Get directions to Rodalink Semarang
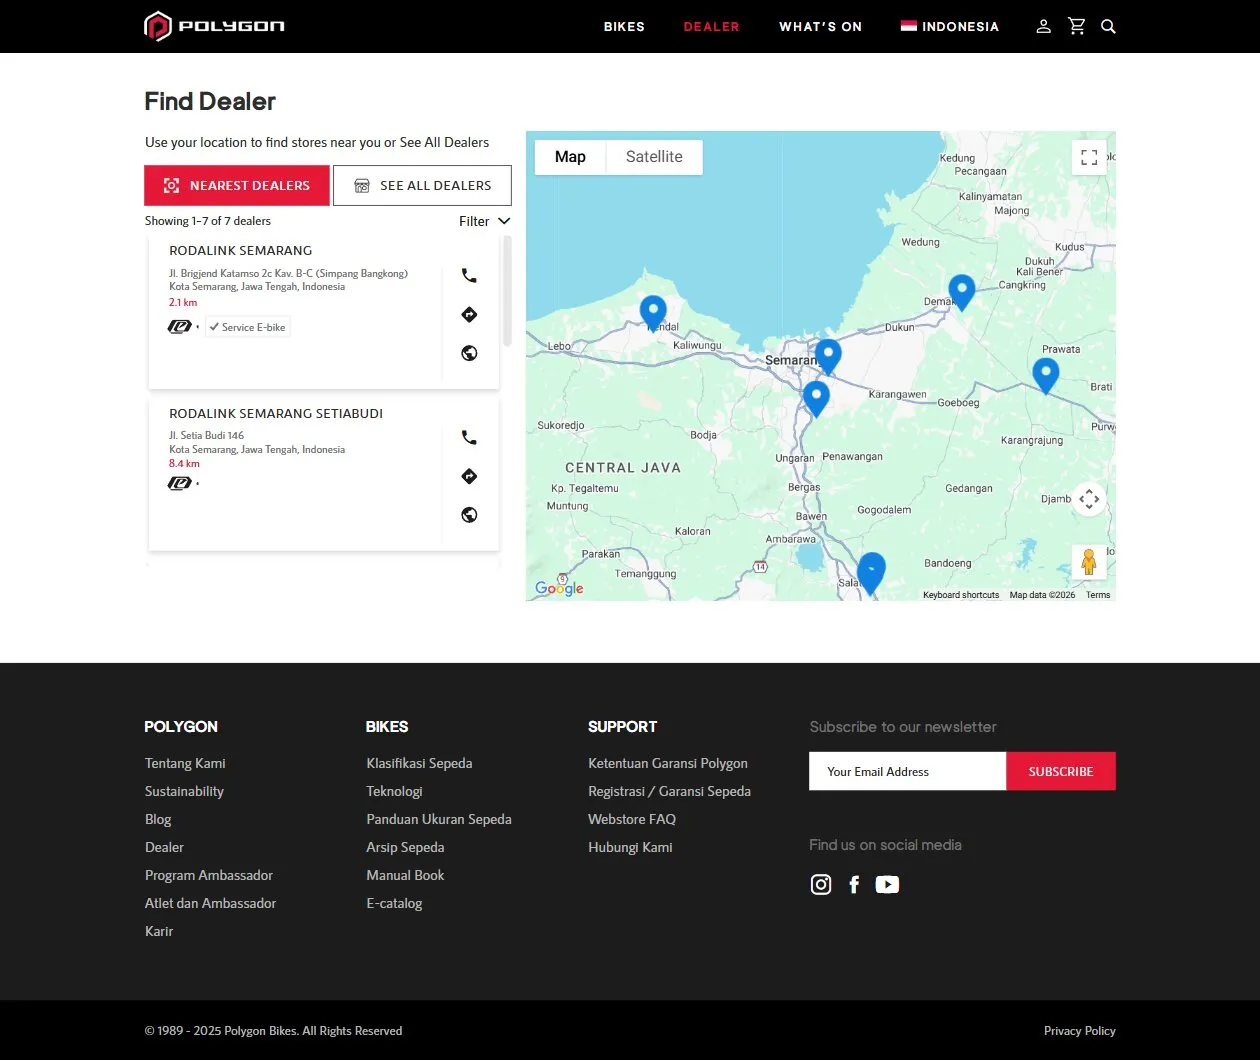The width and height of the screenshot is (1260, 1060). coord(469,315)
